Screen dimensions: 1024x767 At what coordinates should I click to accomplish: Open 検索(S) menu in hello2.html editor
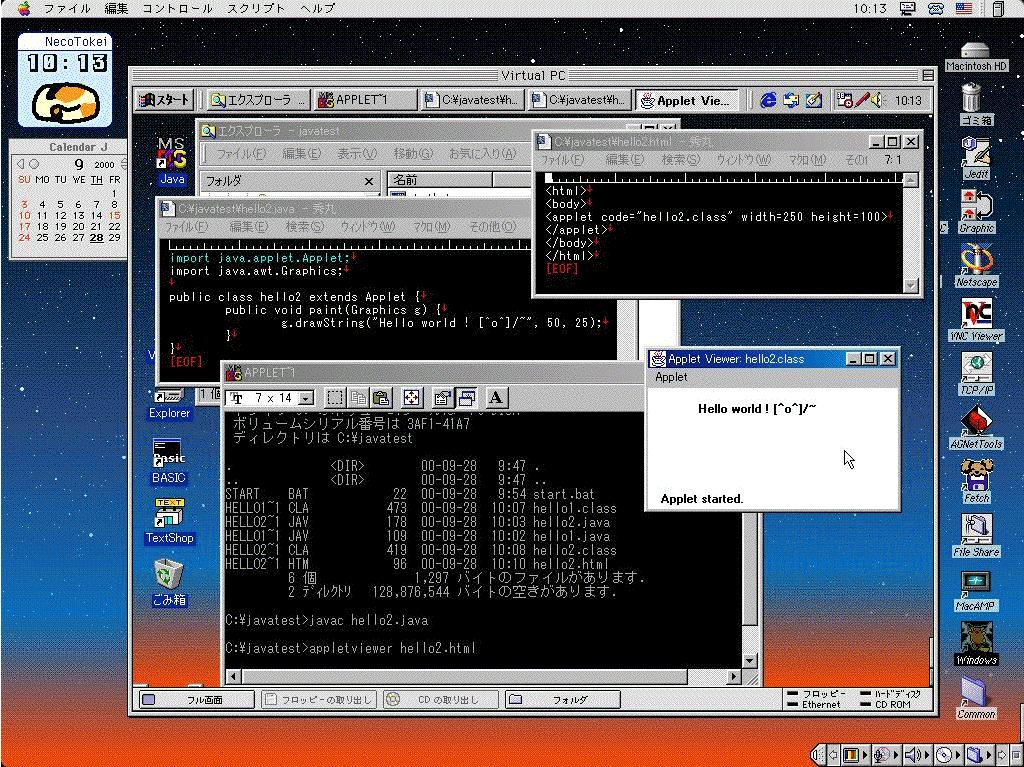[680, 159]
